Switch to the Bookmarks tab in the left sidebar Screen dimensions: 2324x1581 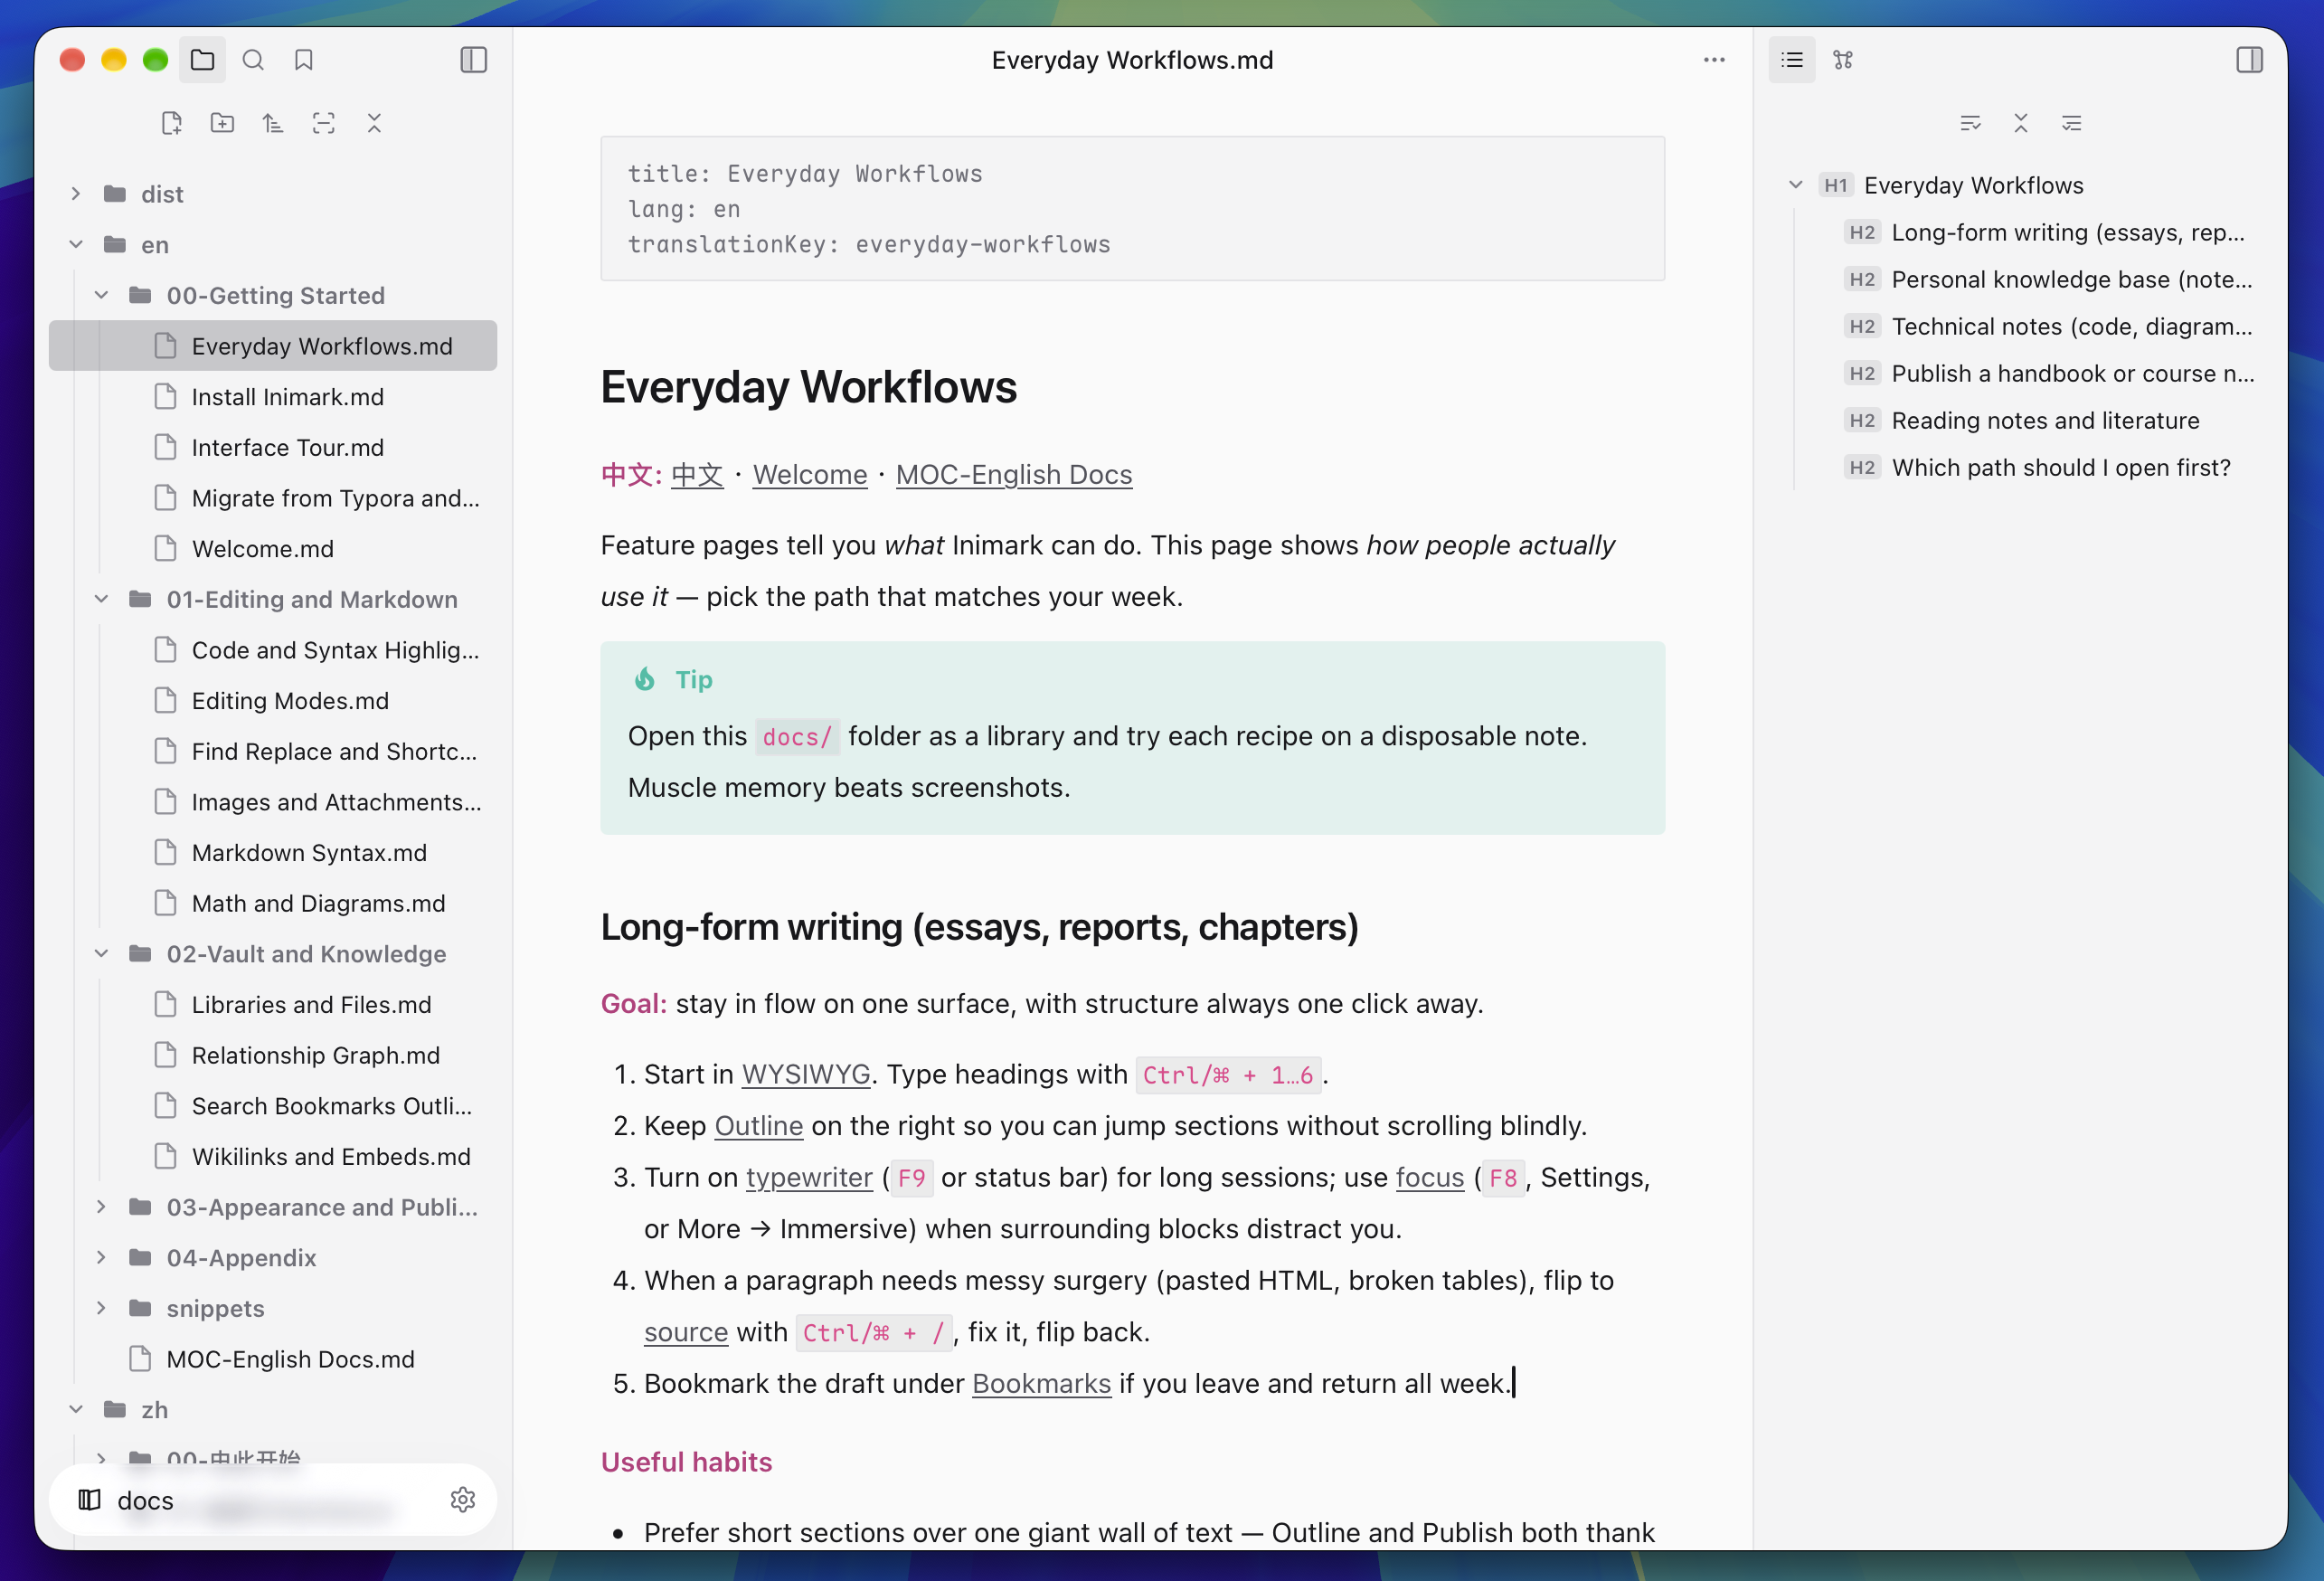[x=304, y=60]
